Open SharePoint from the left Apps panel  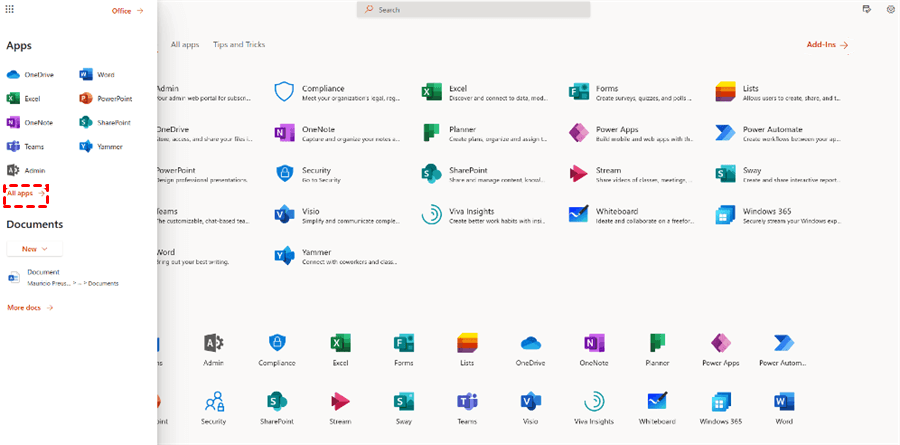105,122
